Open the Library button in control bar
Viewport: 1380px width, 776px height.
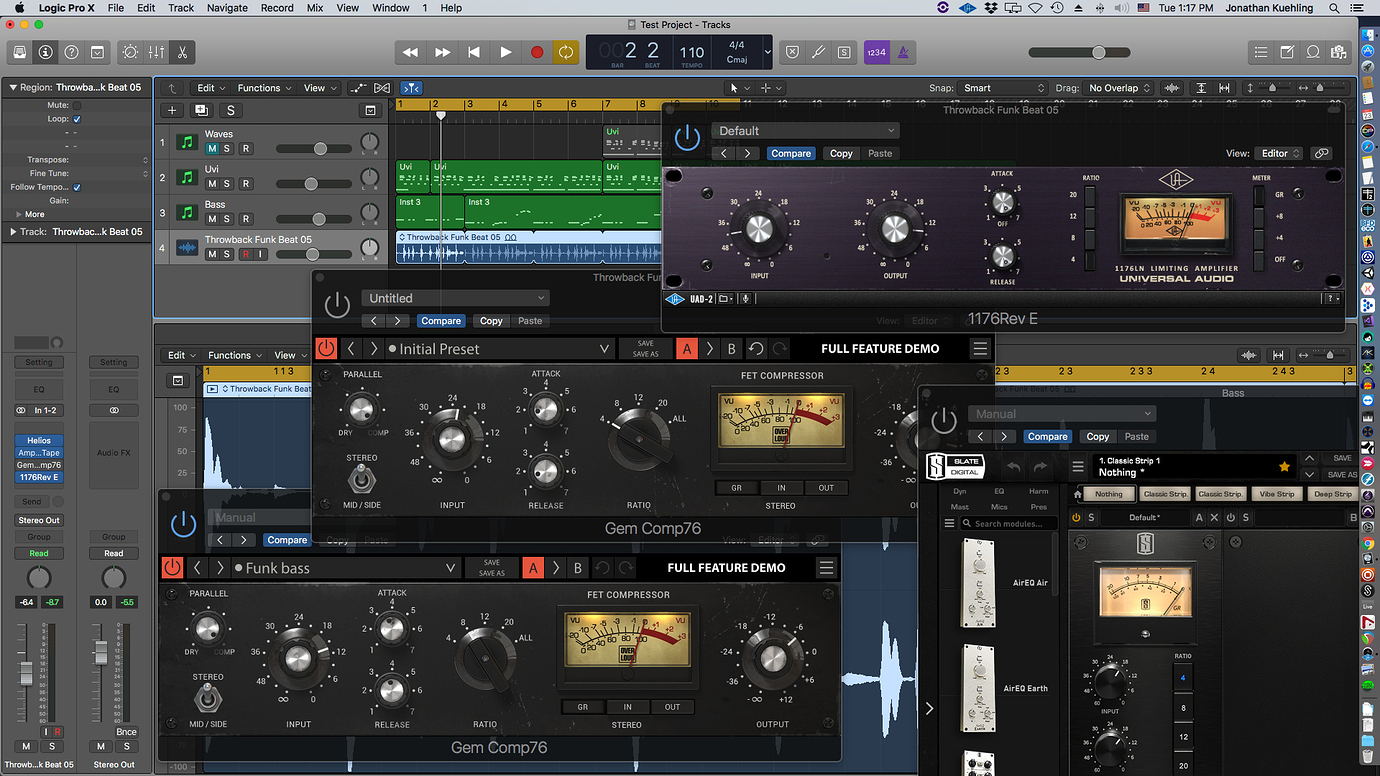coord(19,52)
